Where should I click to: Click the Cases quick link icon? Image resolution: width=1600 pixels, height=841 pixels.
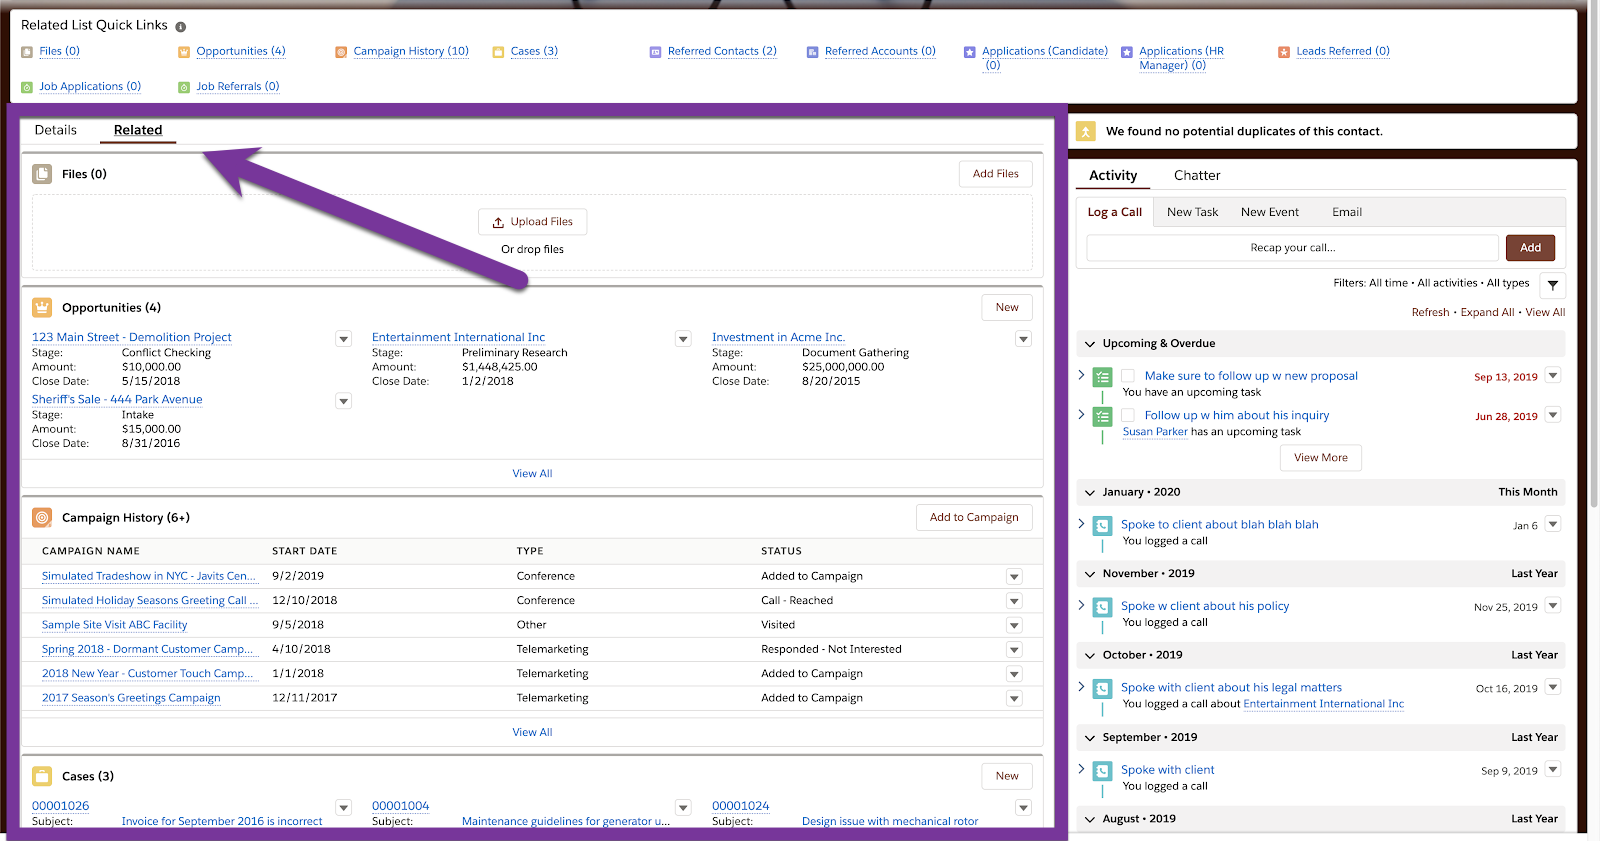click(x=498, y=52)
